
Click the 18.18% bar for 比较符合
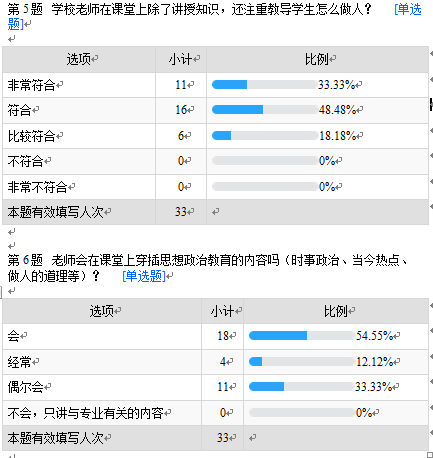coord(264,135)
